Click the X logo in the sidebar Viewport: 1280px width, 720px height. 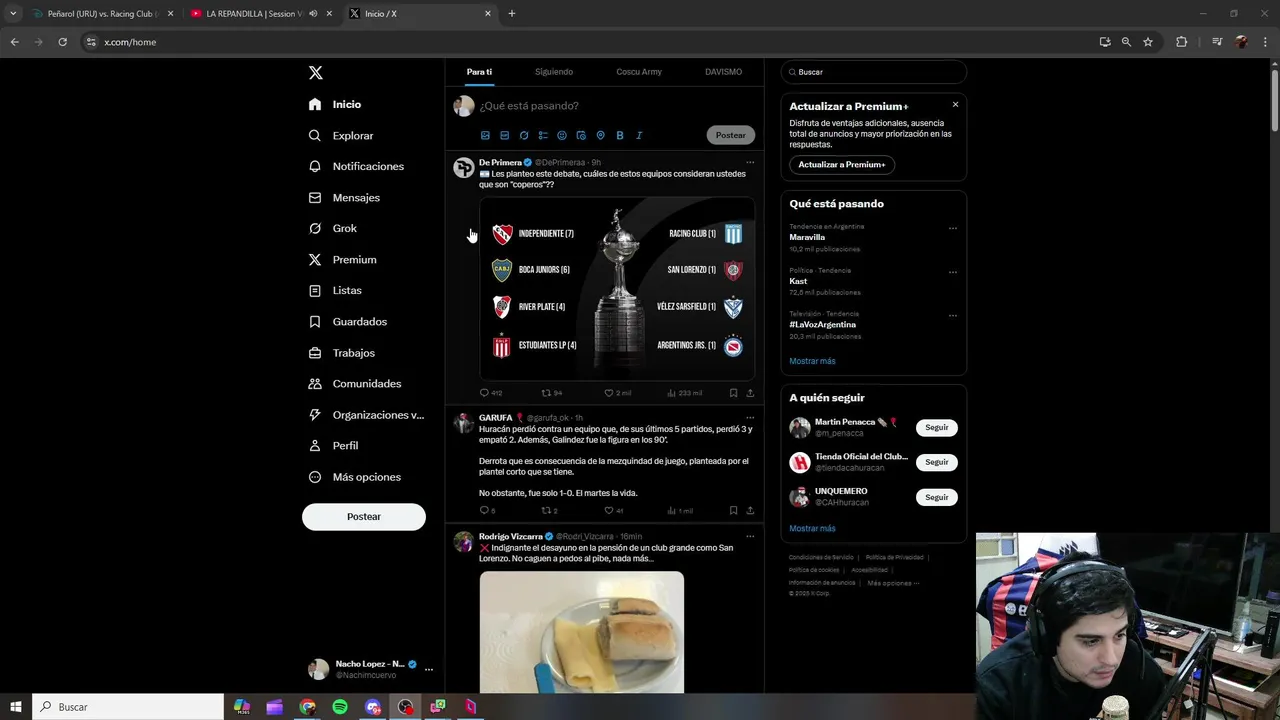(315, 73)
